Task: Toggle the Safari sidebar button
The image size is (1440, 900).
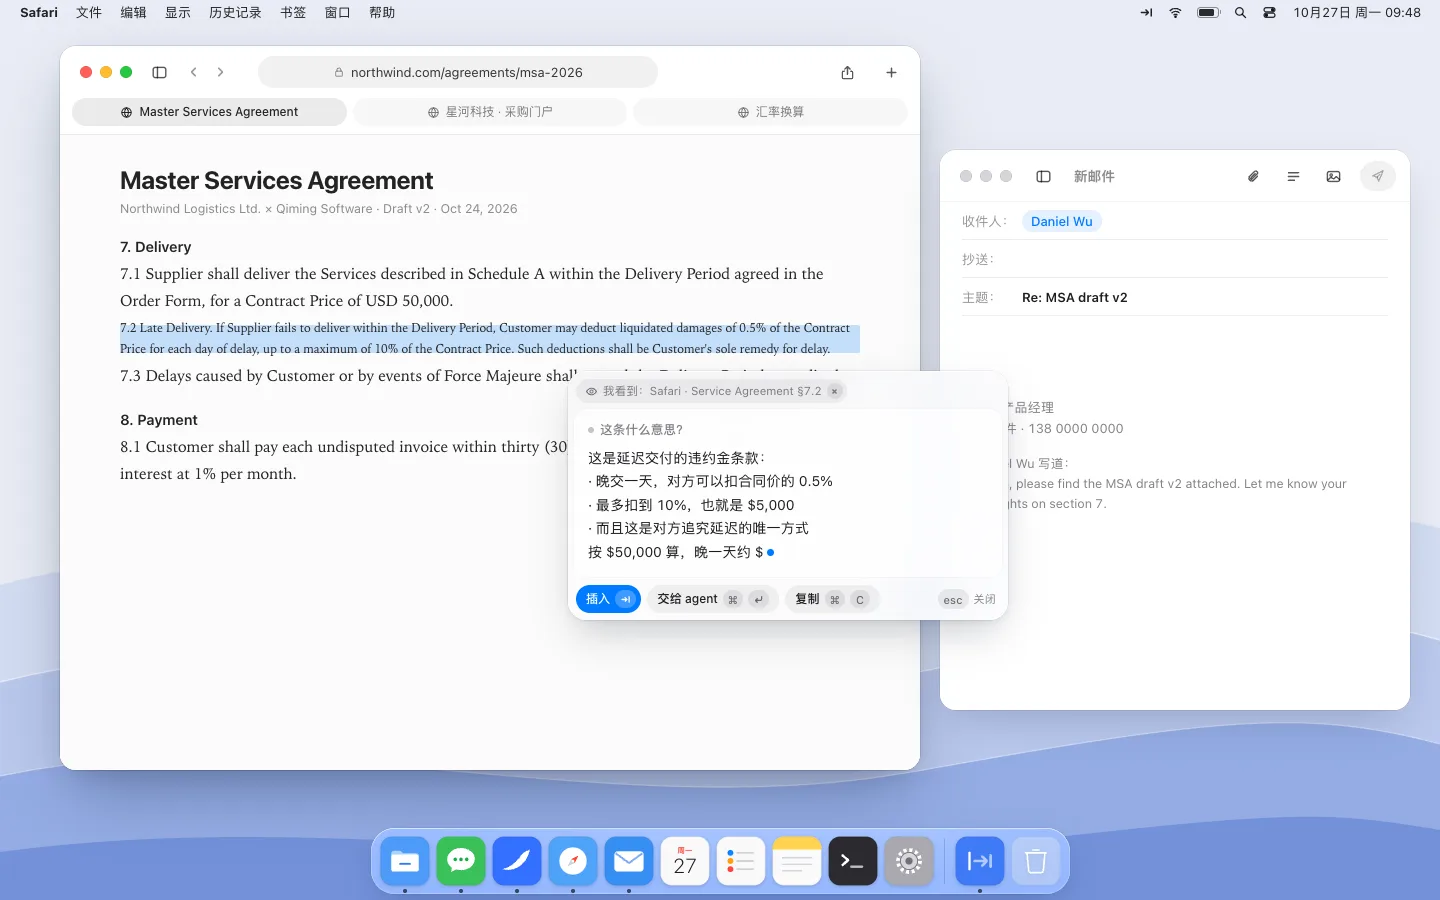Action: 159,72
